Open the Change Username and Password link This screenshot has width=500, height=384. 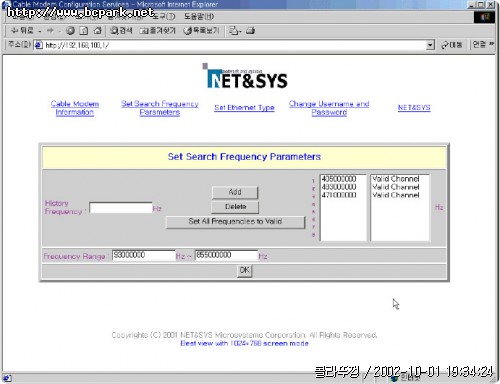[329, 108]
